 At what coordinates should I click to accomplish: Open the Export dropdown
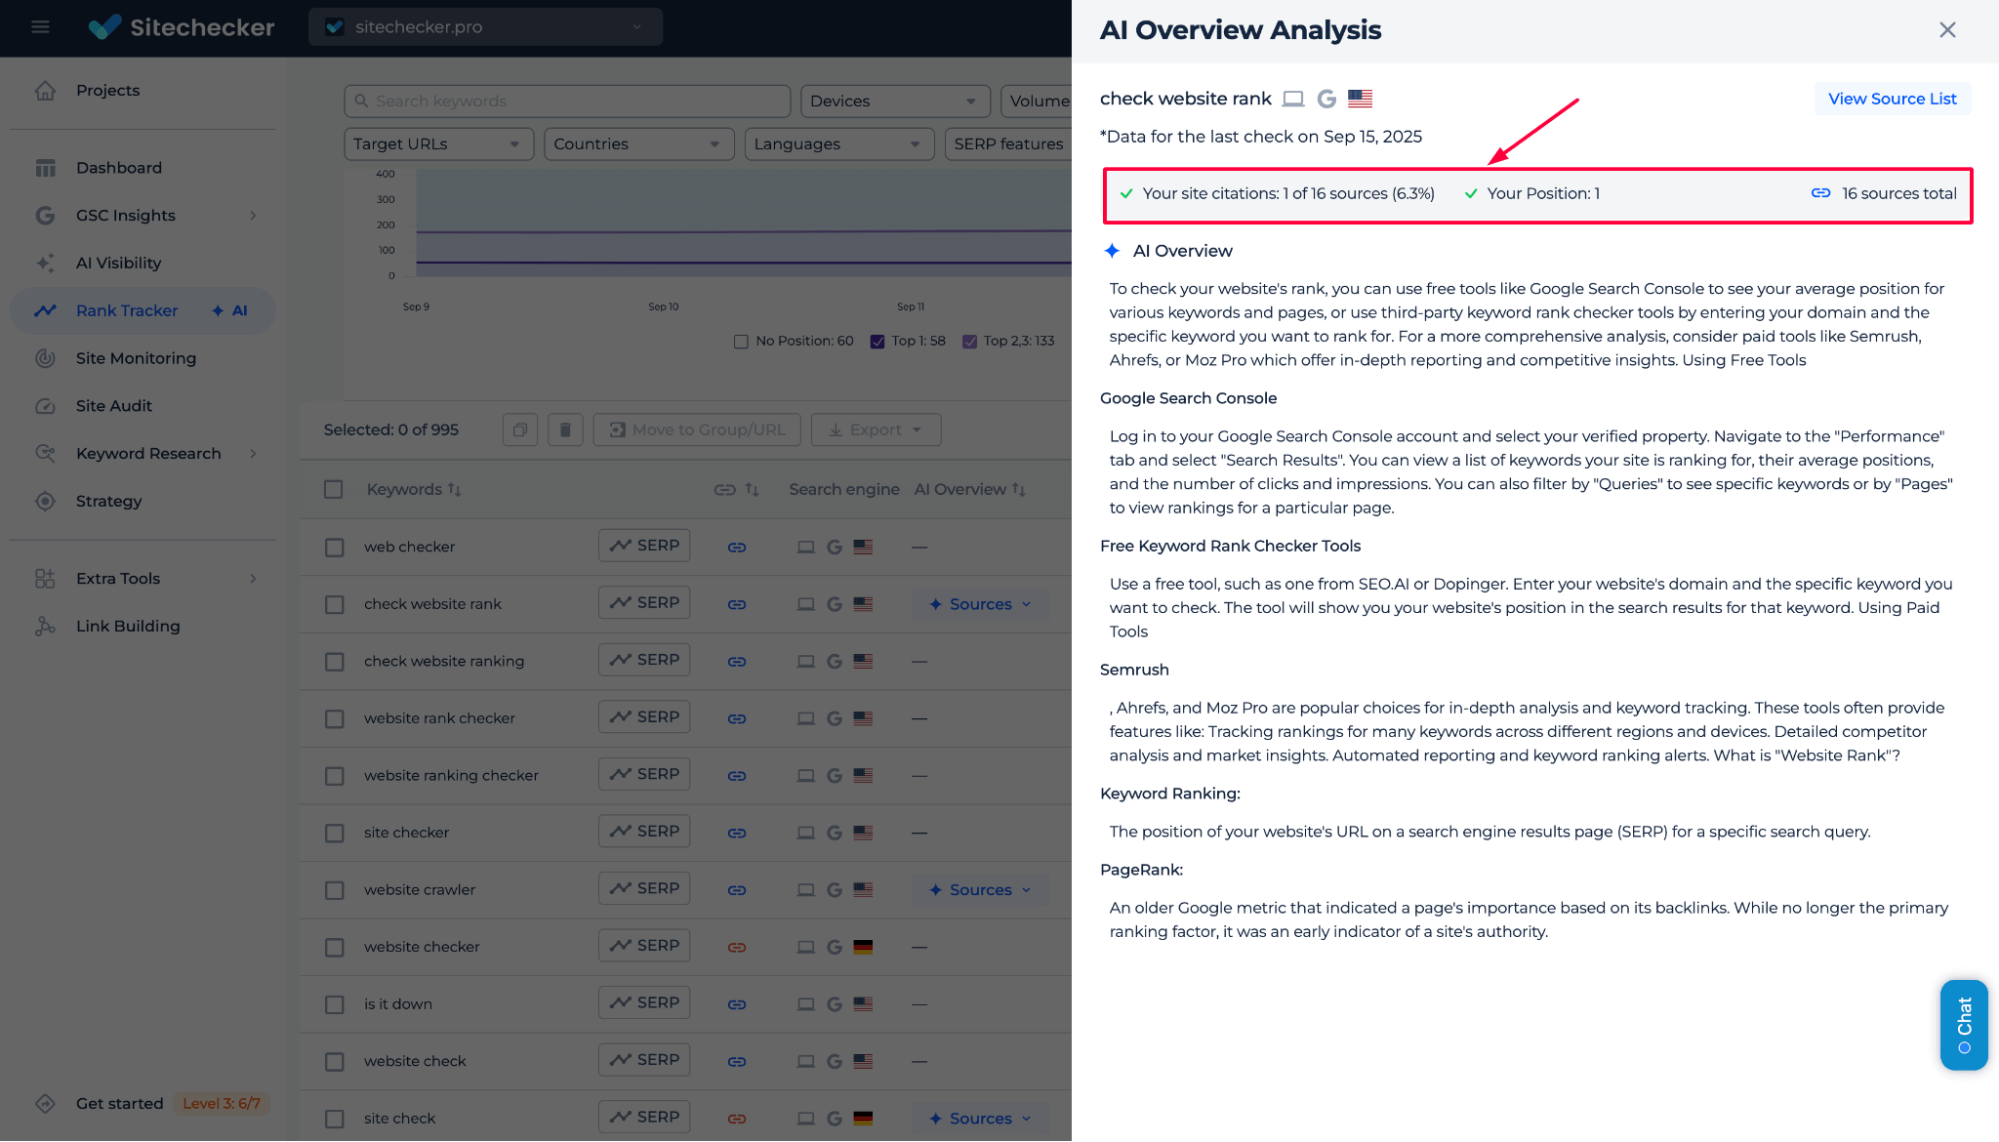coord(876,430)
